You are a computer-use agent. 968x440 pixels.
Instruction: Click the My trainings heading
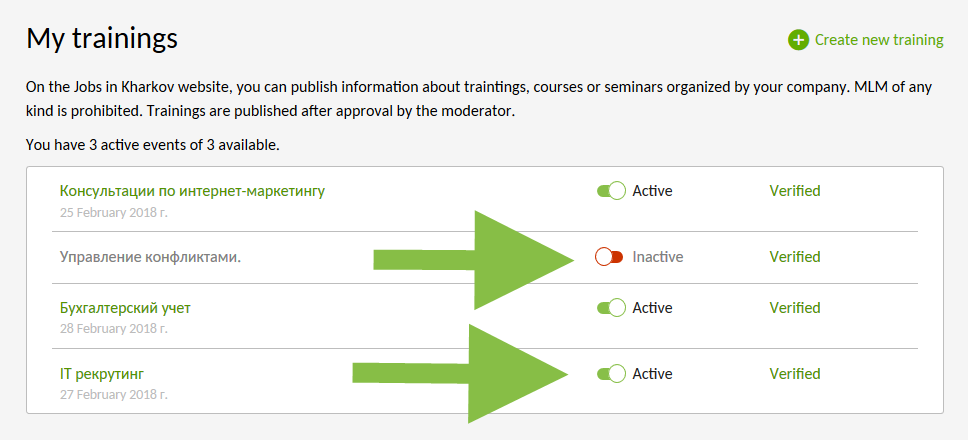(x=102, y=39)
